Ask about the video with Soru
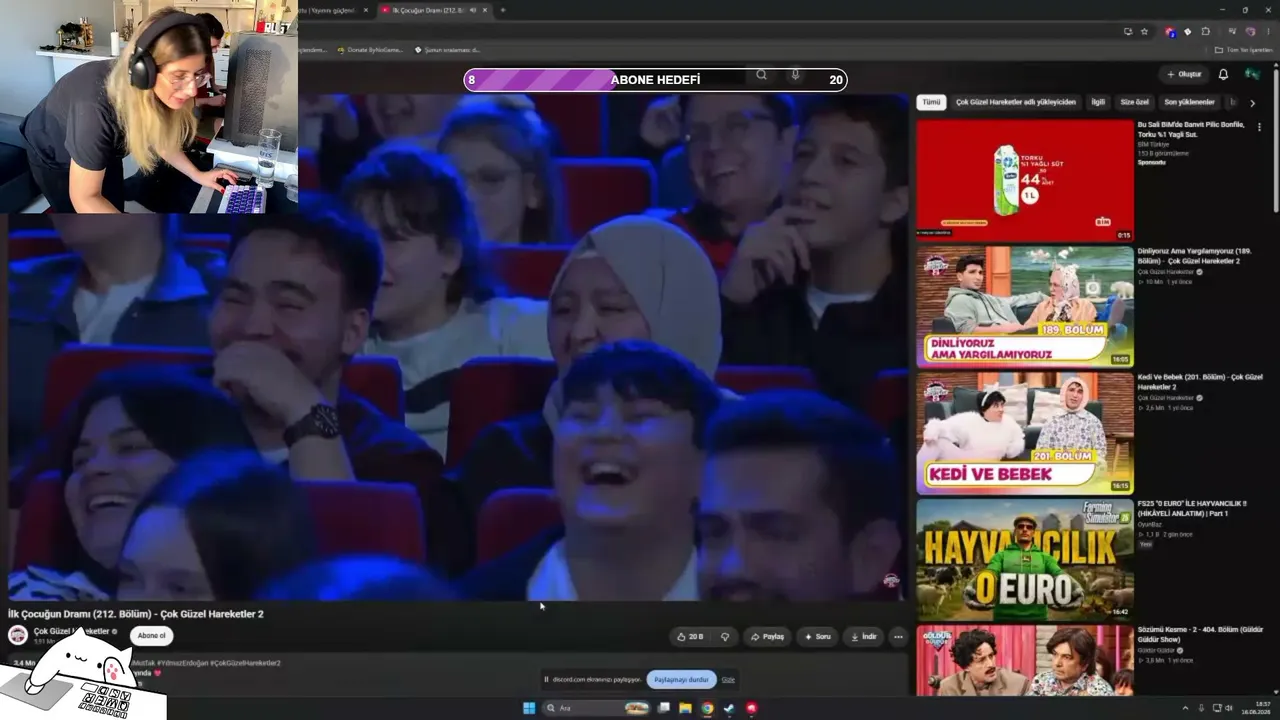The height and width of the screenshot is (720, 1280). (817, 636)
